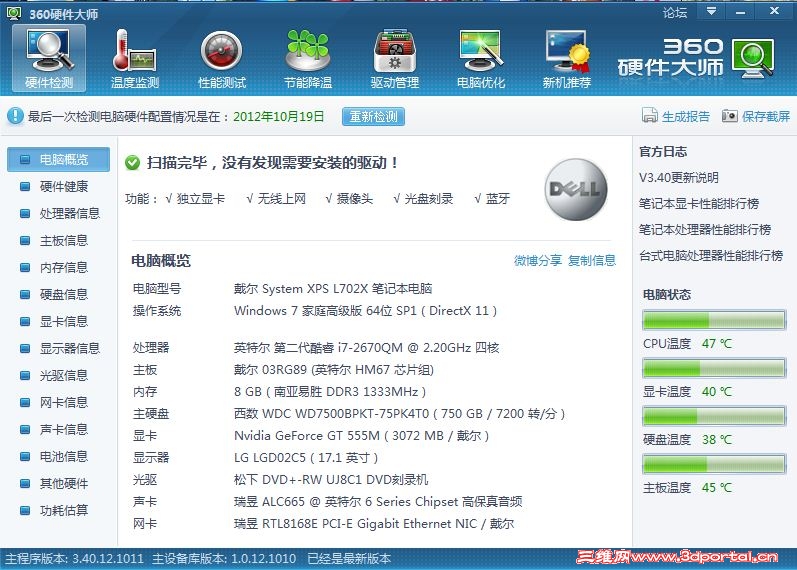This screenshot has width=797, height=570.
Task: Click the 硬盘温度 progress bar
Action: click(x=714, y=416)
